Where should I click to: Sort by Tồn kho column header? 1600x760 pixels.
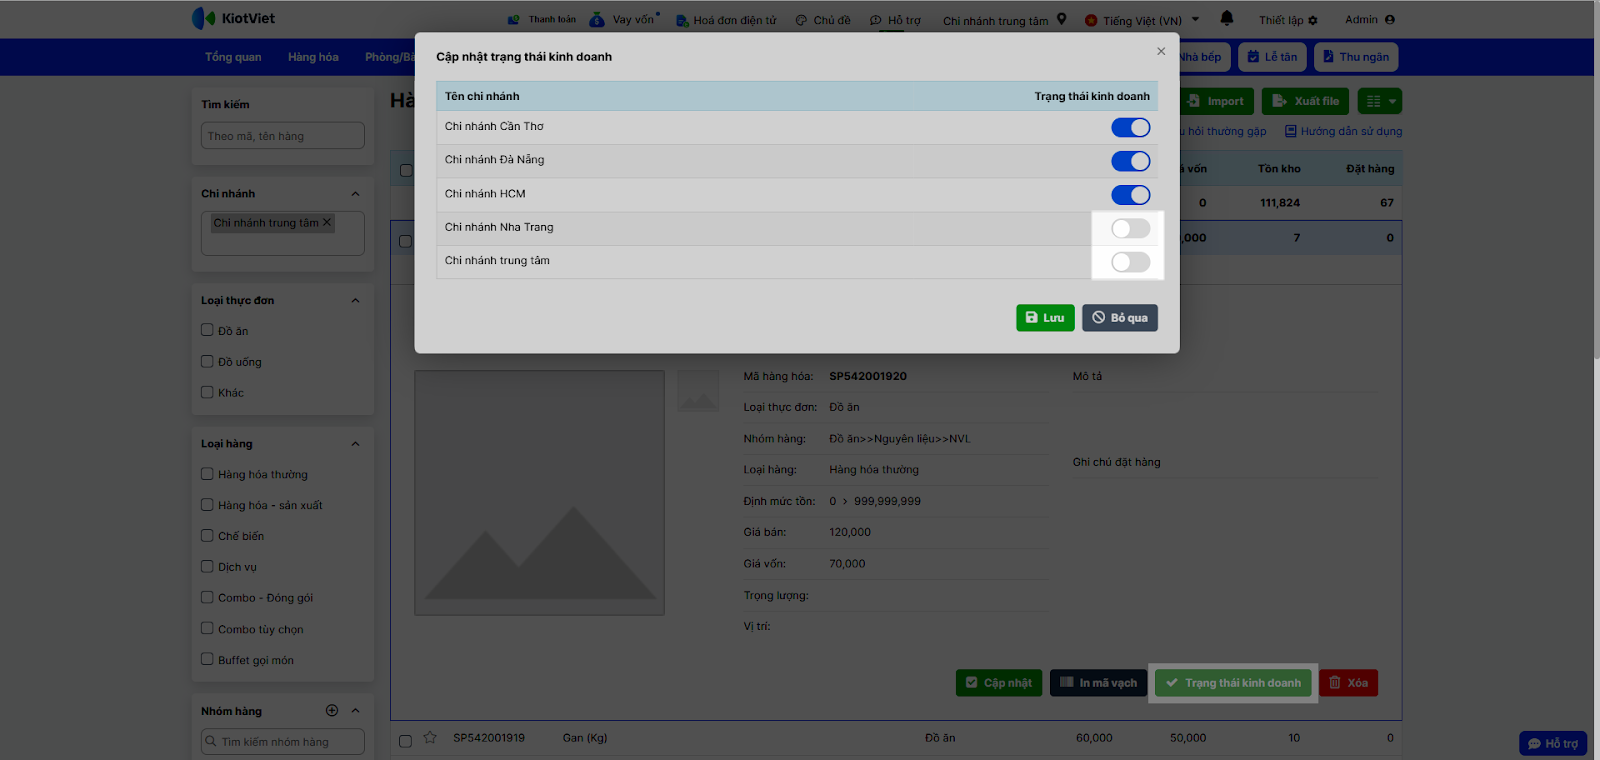tap(1279, 169)
